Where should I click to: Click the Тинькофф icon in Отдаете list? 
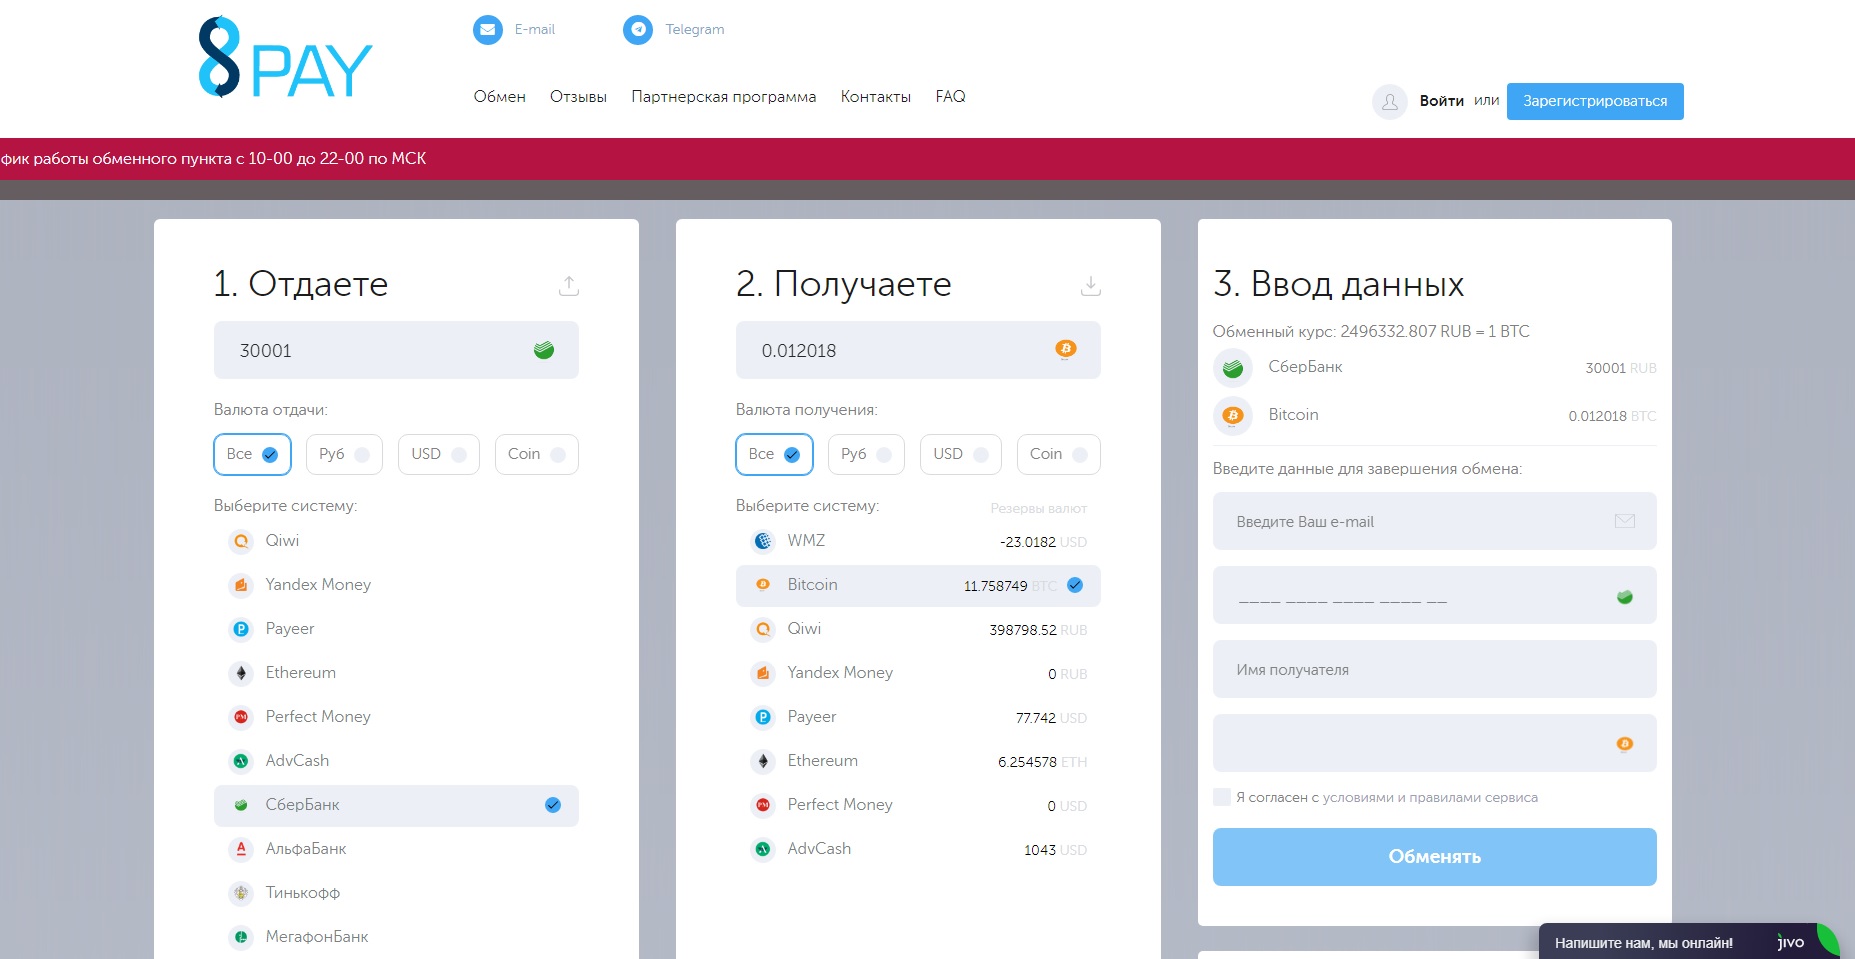241,893
